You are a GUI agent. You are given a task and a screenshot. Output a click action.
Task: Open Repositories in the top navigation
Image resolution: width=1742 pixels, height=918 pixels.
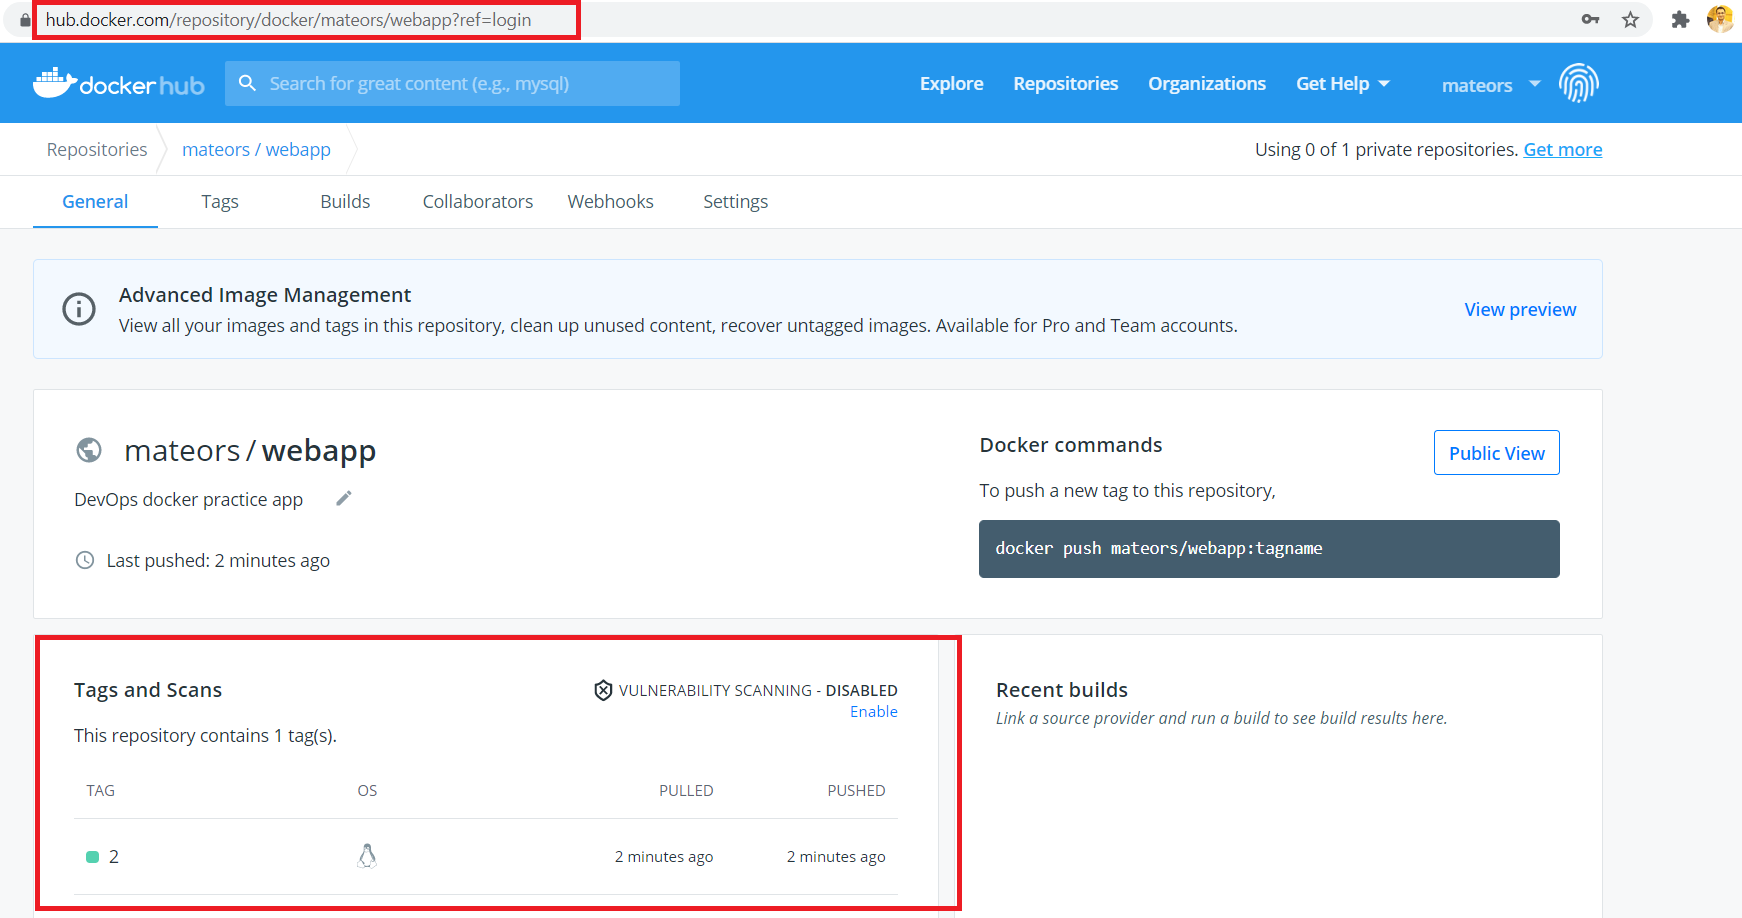pos(1066,83)
